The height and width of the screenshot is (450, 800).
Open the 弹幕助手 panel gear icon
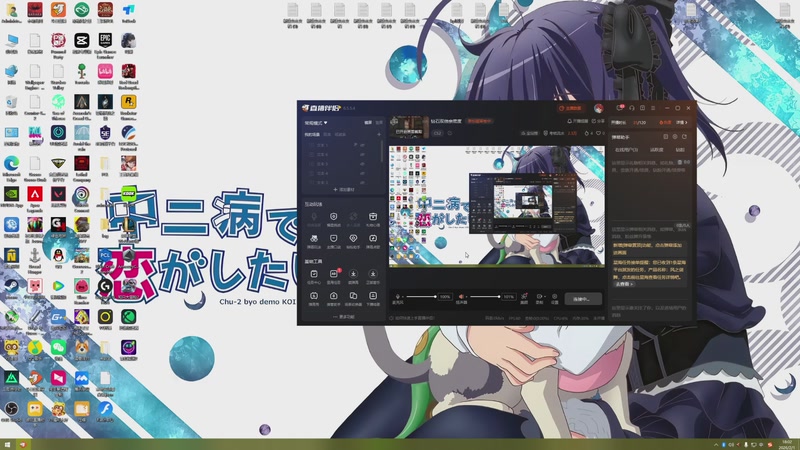(675, 137)
